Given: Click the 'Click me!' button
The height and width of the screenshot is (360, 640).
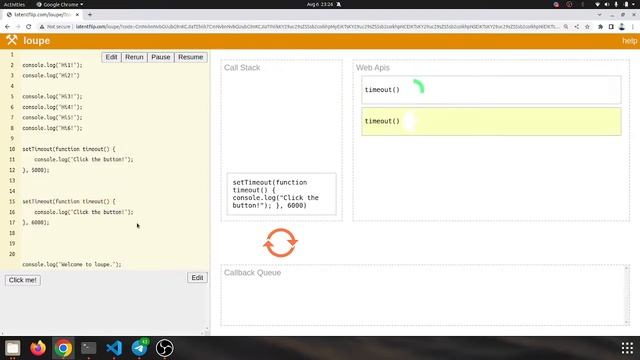Looking at the screenshot, I should 23,280.
